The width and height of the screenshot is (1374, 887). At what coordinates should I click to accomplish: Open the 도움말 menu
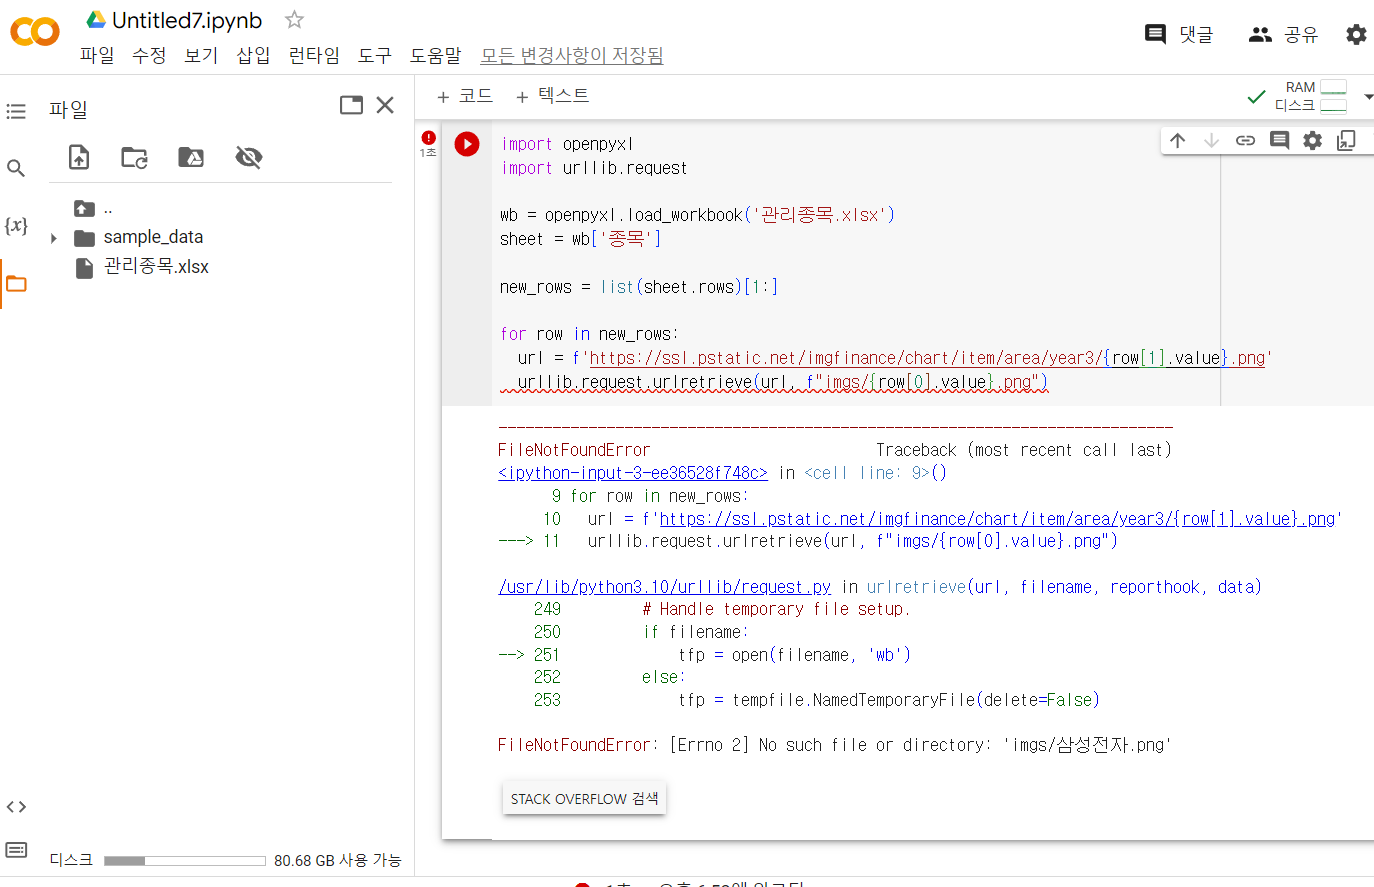tap(436, 55)
